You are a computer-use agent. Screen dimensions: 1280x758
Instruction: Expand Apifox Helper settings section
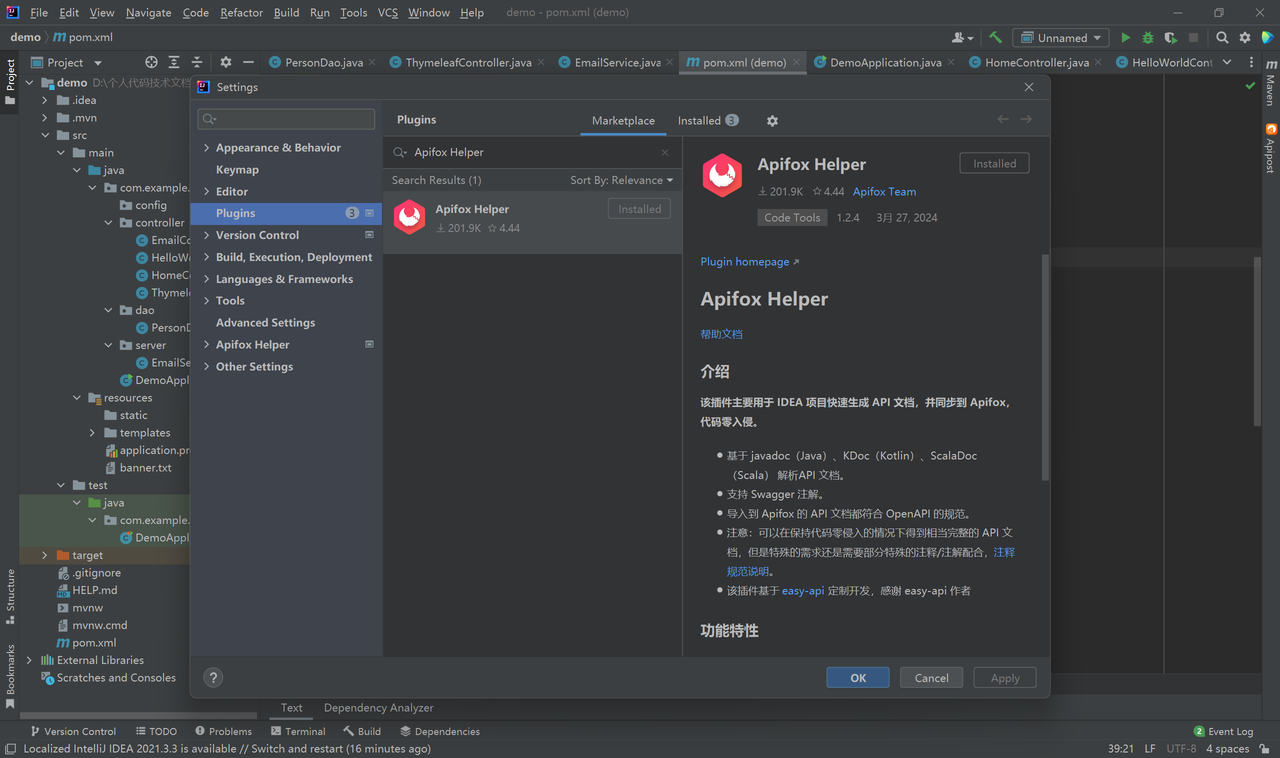tap(207, 344)
